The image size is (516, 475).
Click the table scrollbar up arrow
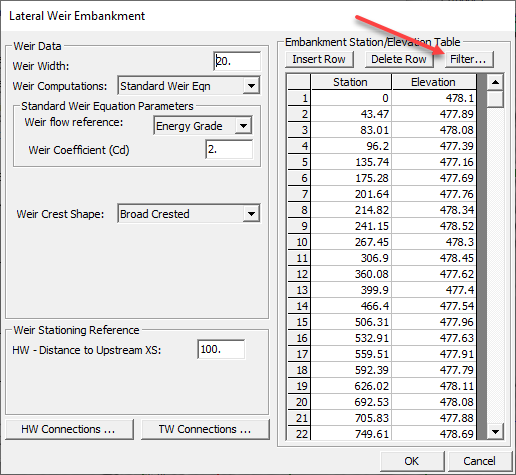tap(495, 82)
